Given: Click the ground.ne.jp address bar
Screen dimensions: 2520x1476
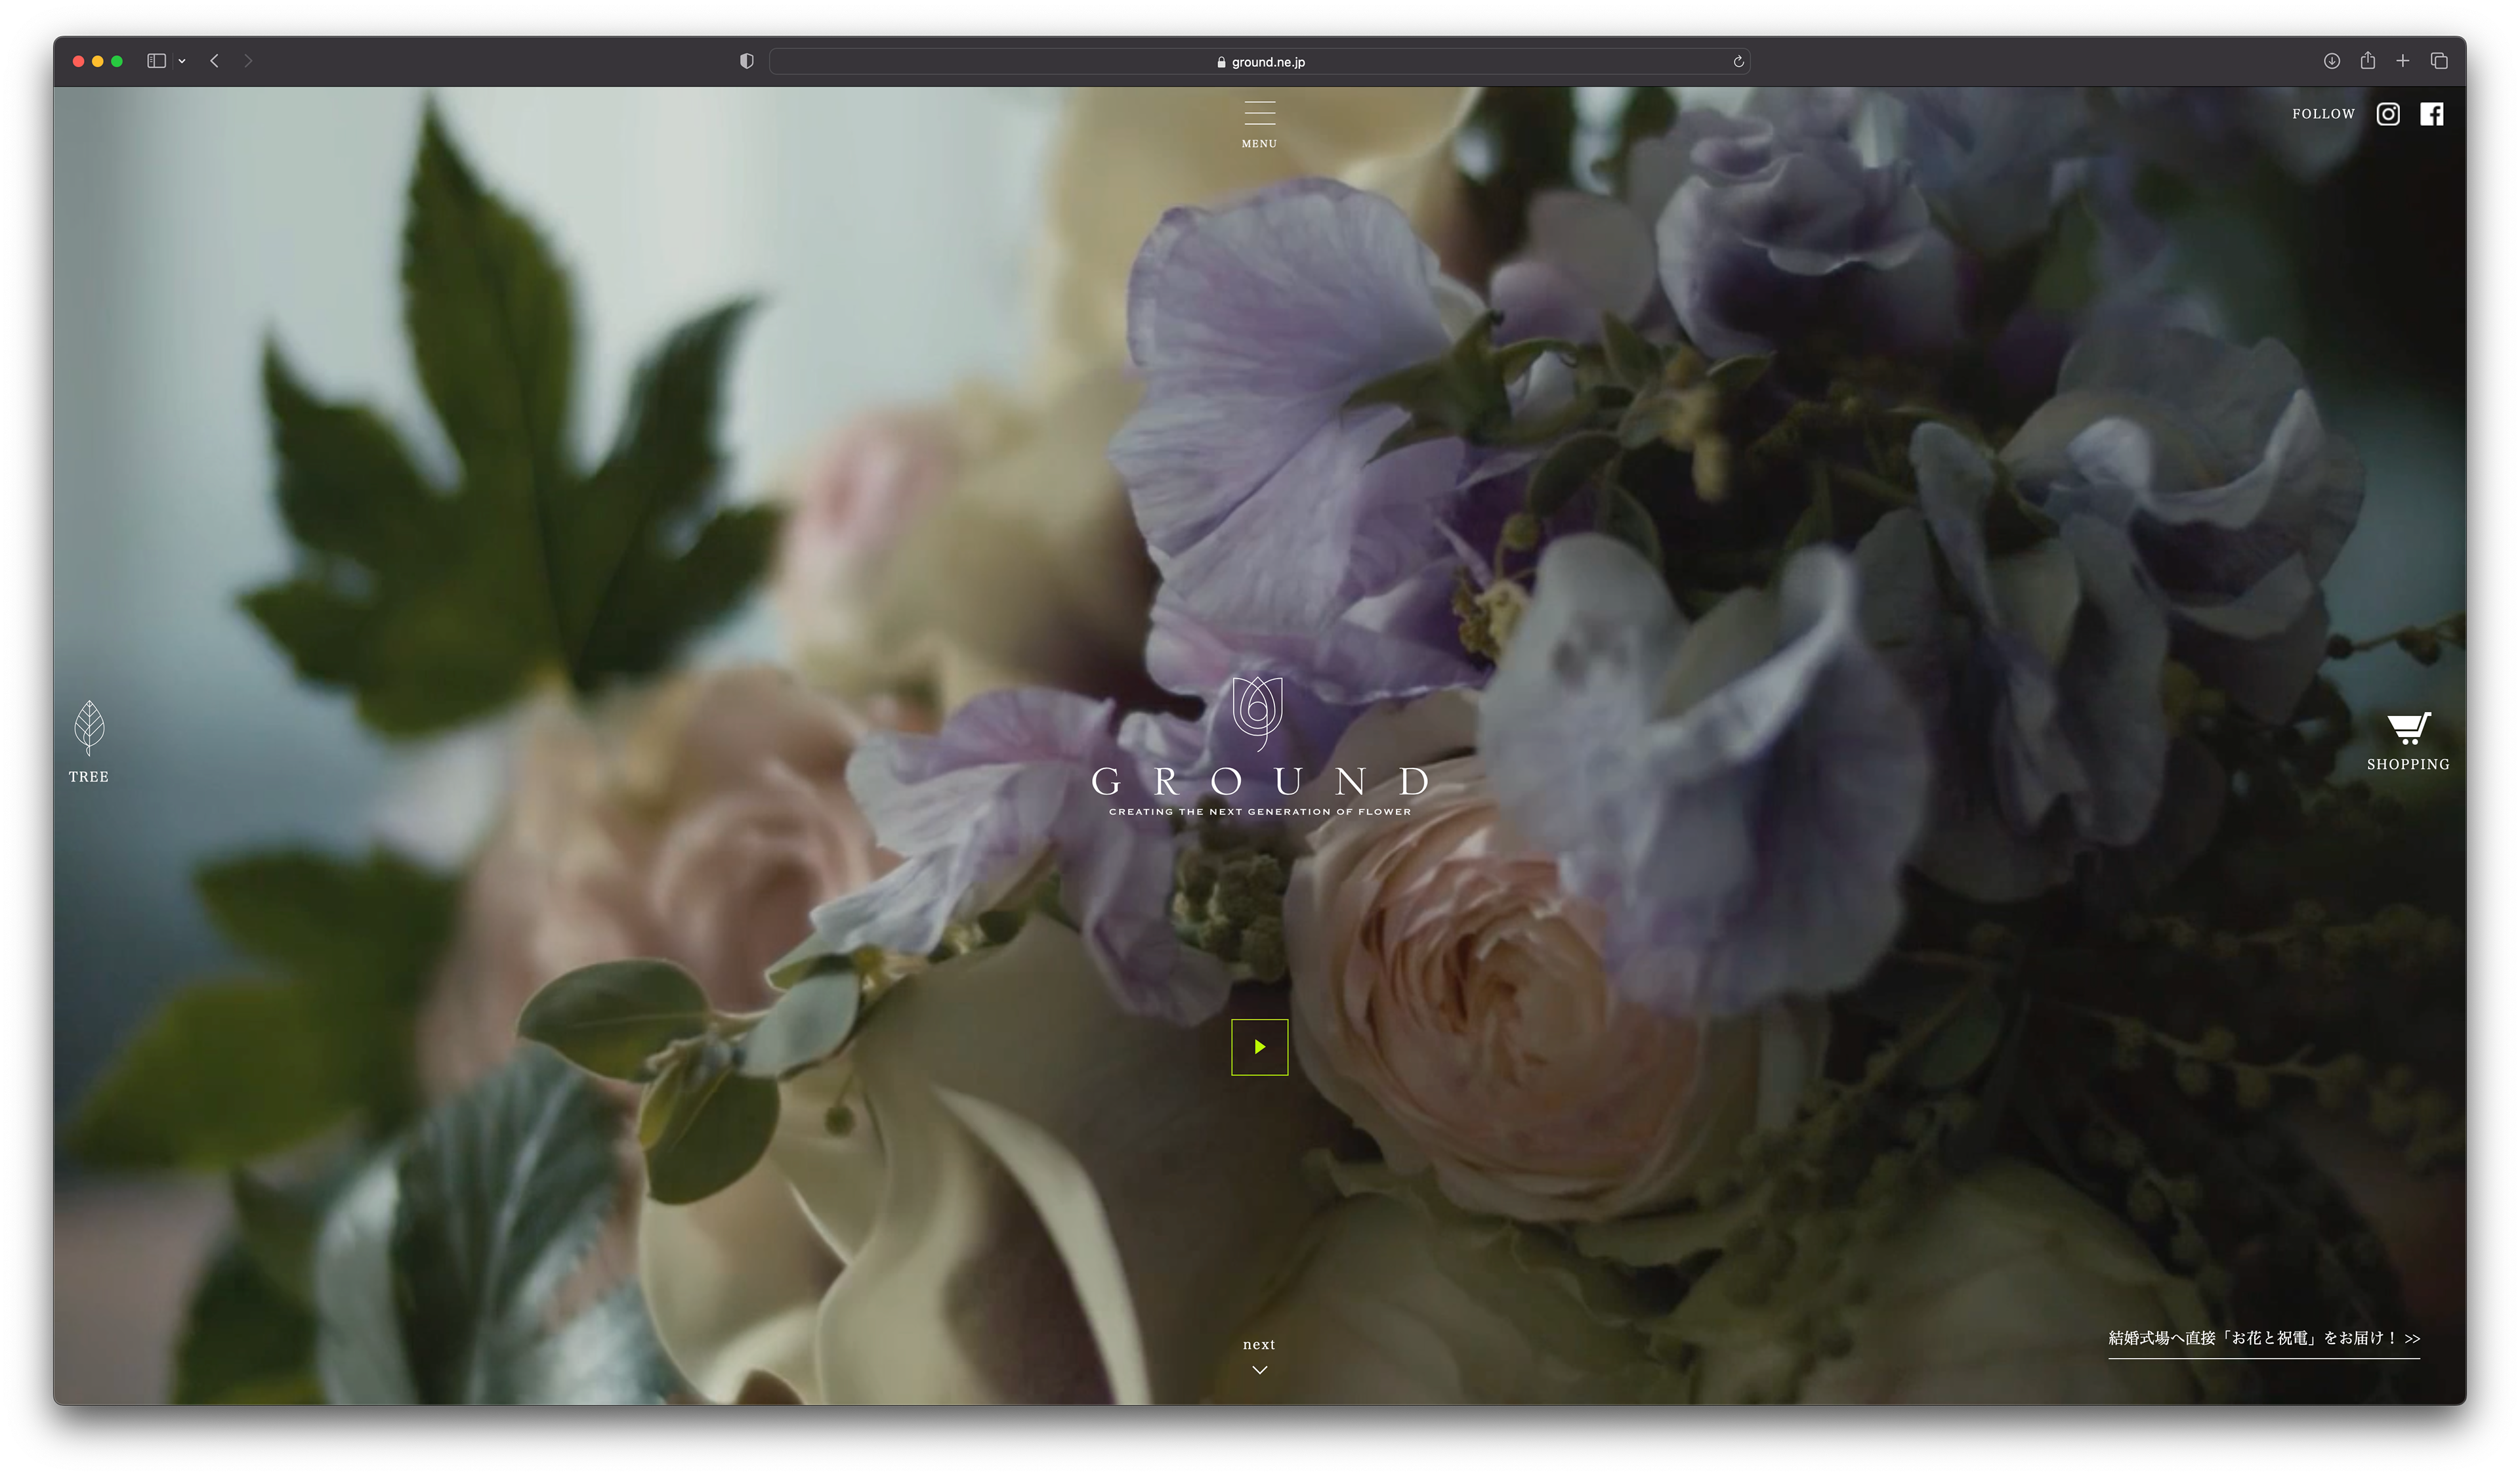Looking at the screenshot, I should tap(1259, 62).
